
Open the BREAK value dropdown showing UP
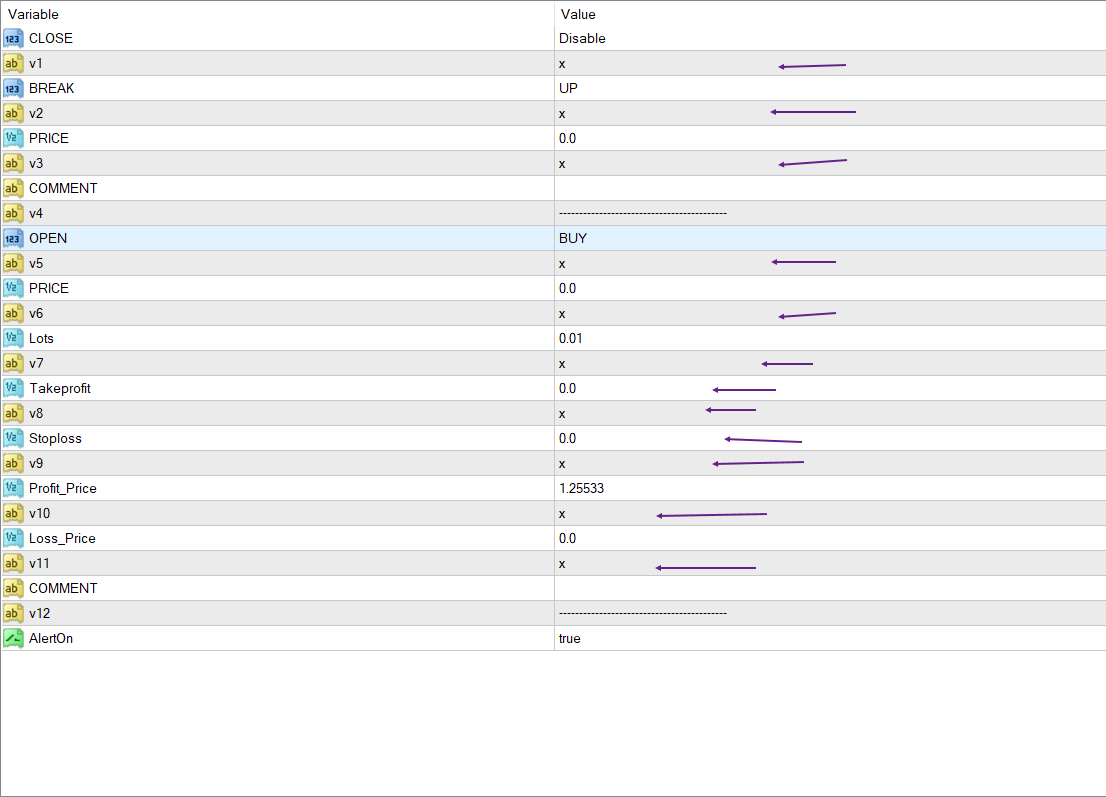[568, 88]
